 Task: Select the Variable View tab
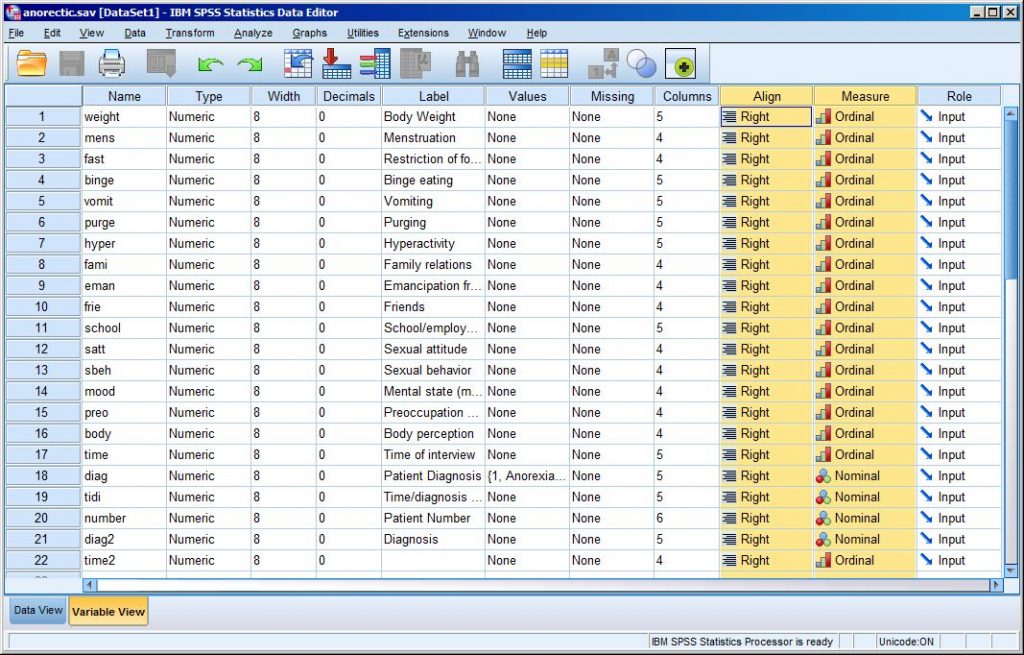click(108, 611)
